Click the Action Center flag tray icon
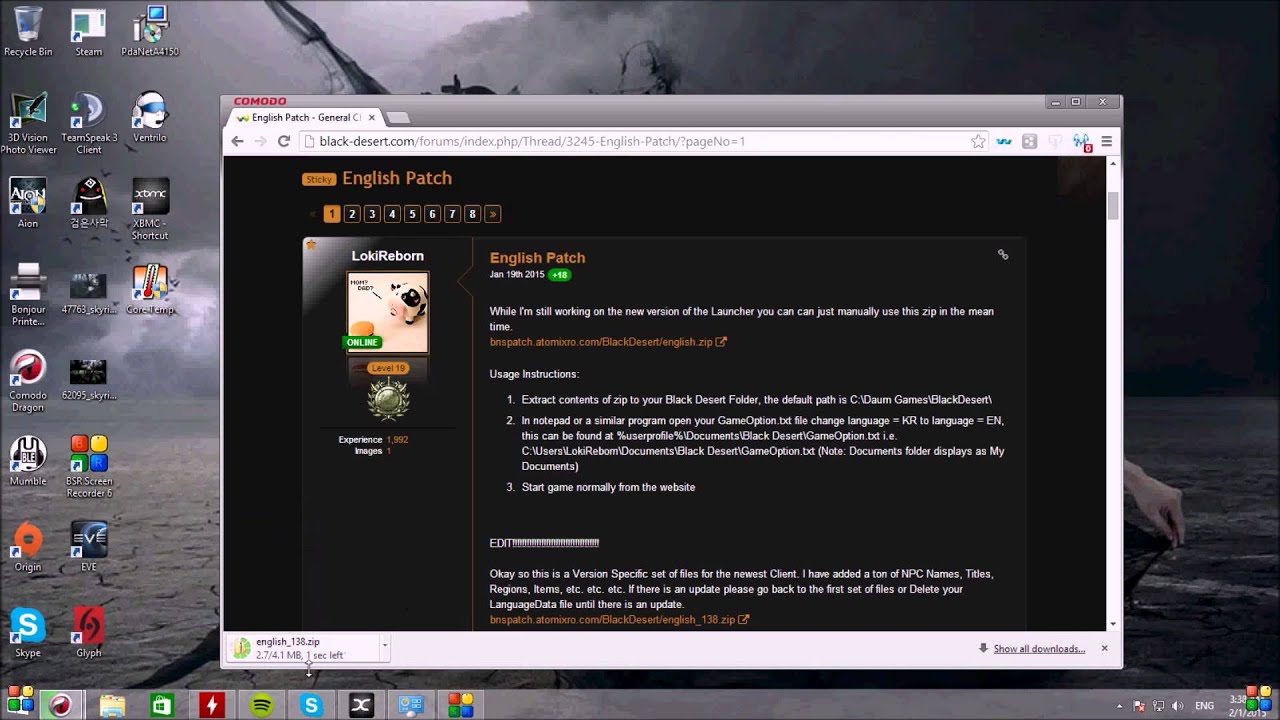The width and height of the screenshot is (1280, 720). (x=1139, y=706)
